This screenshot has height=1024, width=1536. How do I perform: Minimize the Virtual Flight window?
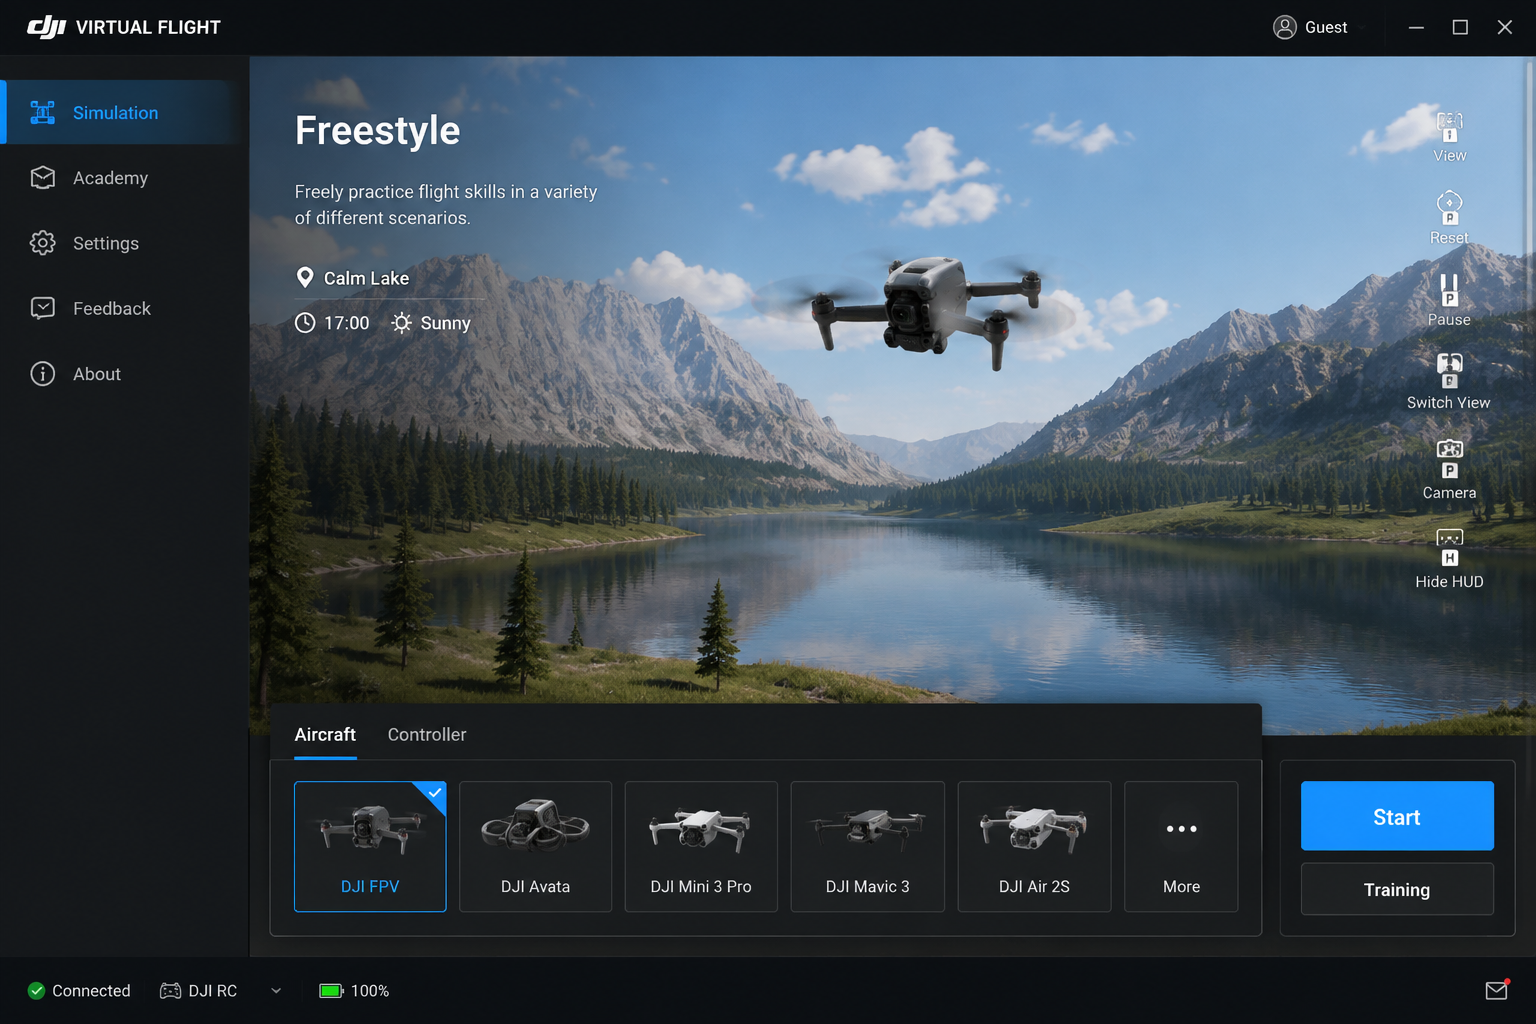tap(1416, 27)
